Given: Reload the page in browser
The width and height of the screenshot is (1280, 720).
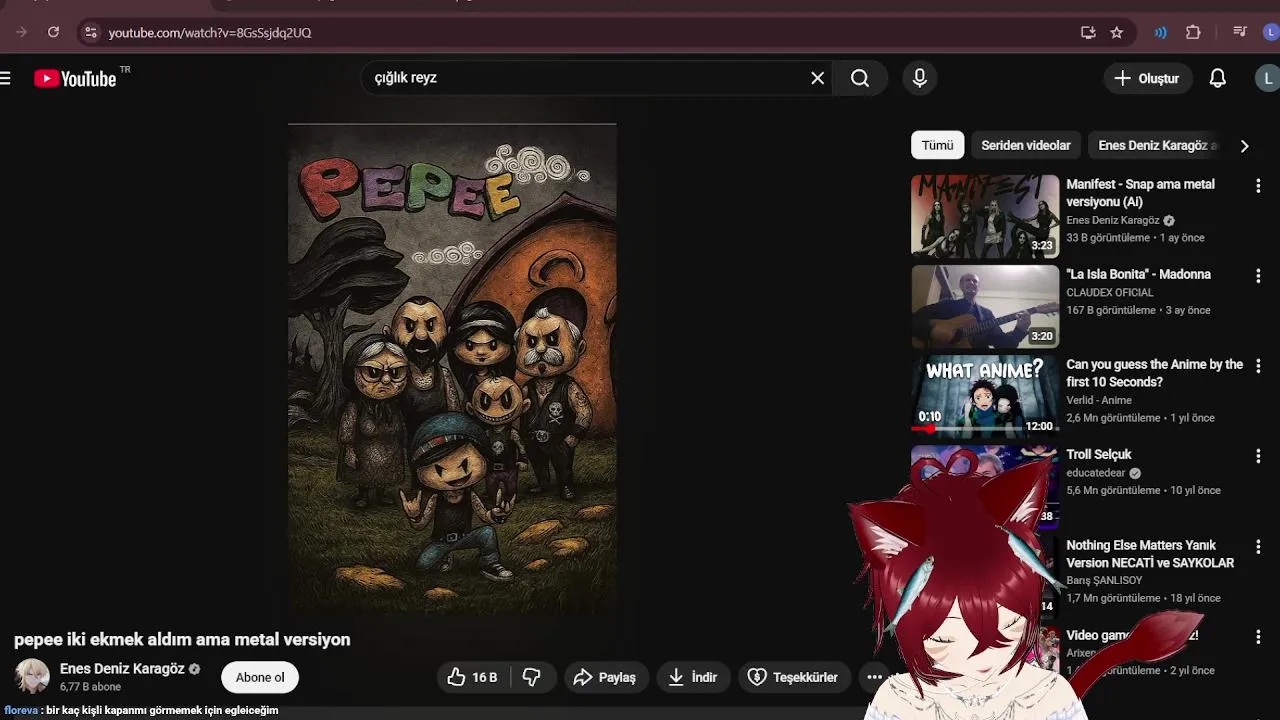Looking at the screenshot, I should coord(53,32).
